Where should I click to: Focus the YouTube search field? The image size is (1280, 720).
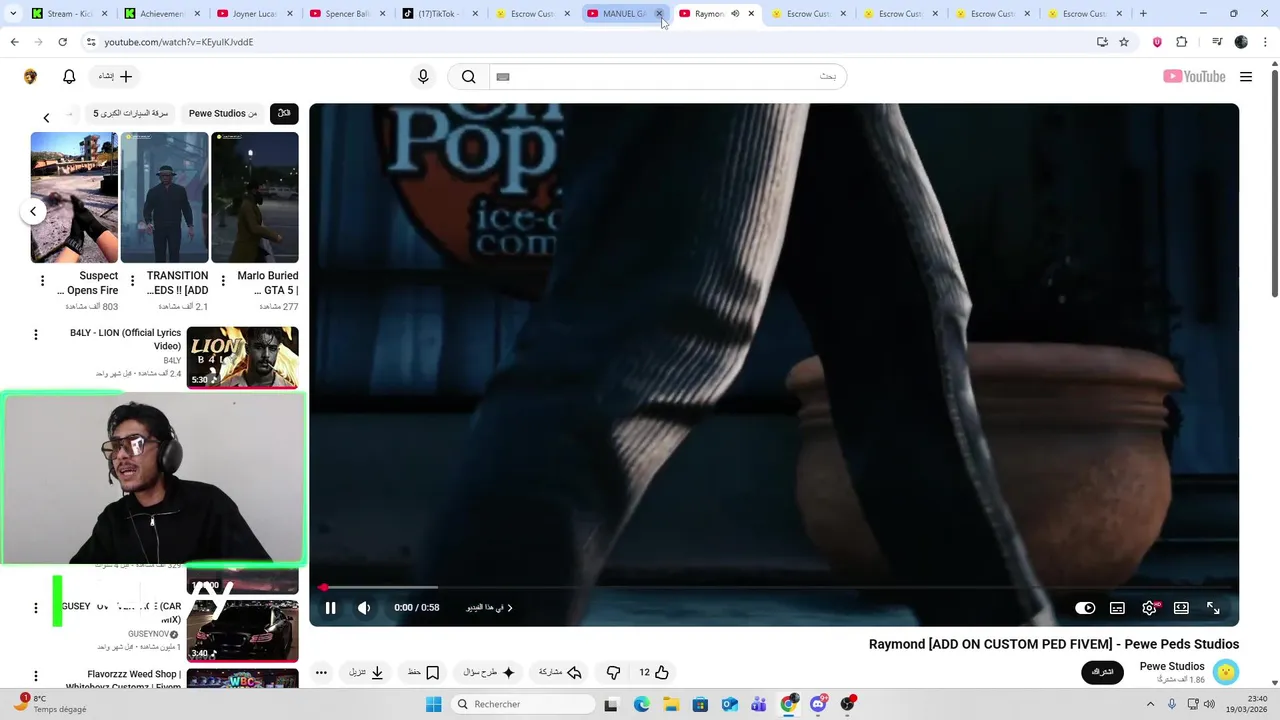pos(666,77)
